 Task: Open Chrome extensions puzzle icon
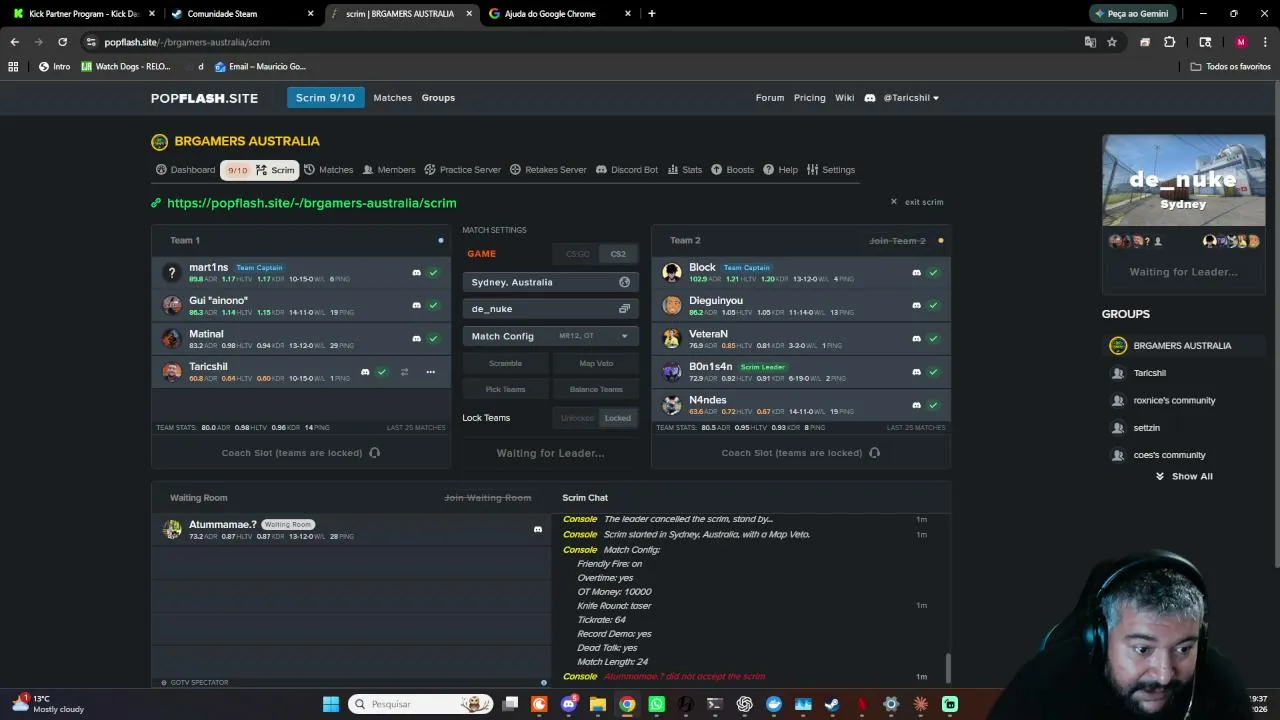point(1170,42)
